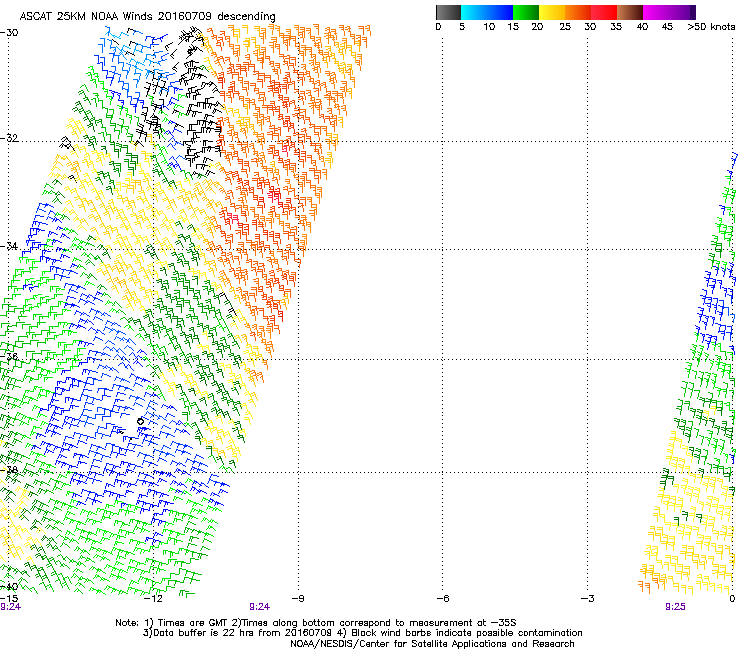Click the purple 9:25 time label
The image size is (740, 650).
click(675, 607)
